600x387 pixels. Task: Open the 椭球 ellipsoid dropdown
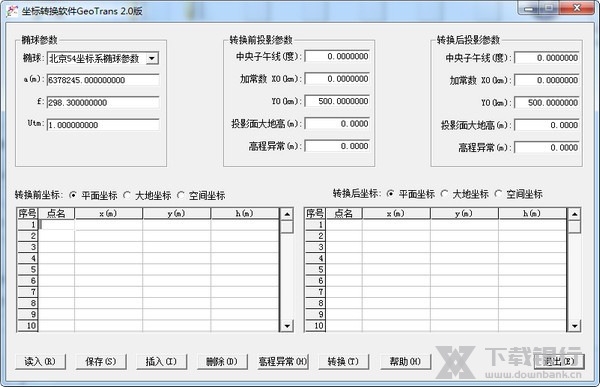pos(152,59)
